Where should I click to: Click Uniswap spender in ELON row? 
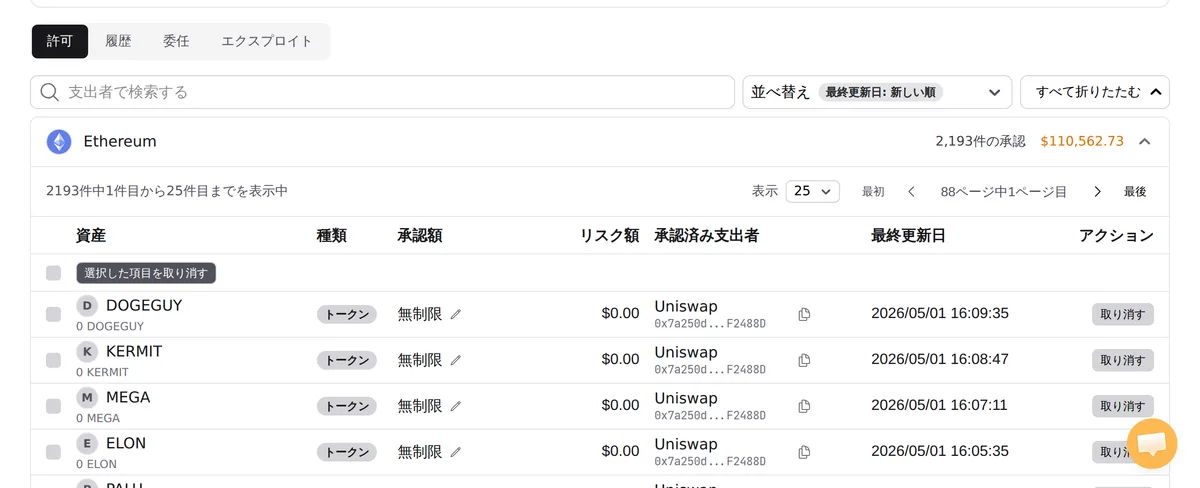pyautogui.click(x=686, y=444)
